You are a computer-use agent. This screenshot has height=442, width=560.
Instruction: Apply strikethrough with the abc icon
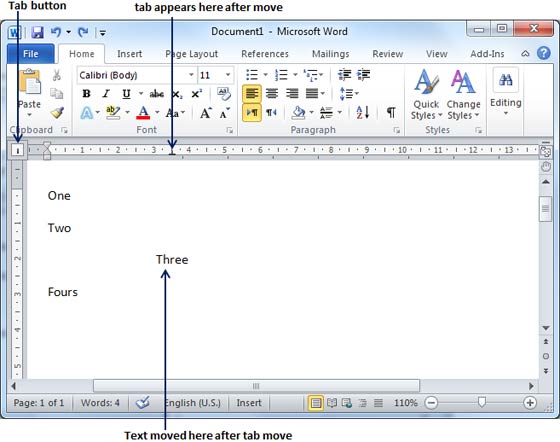156,94
